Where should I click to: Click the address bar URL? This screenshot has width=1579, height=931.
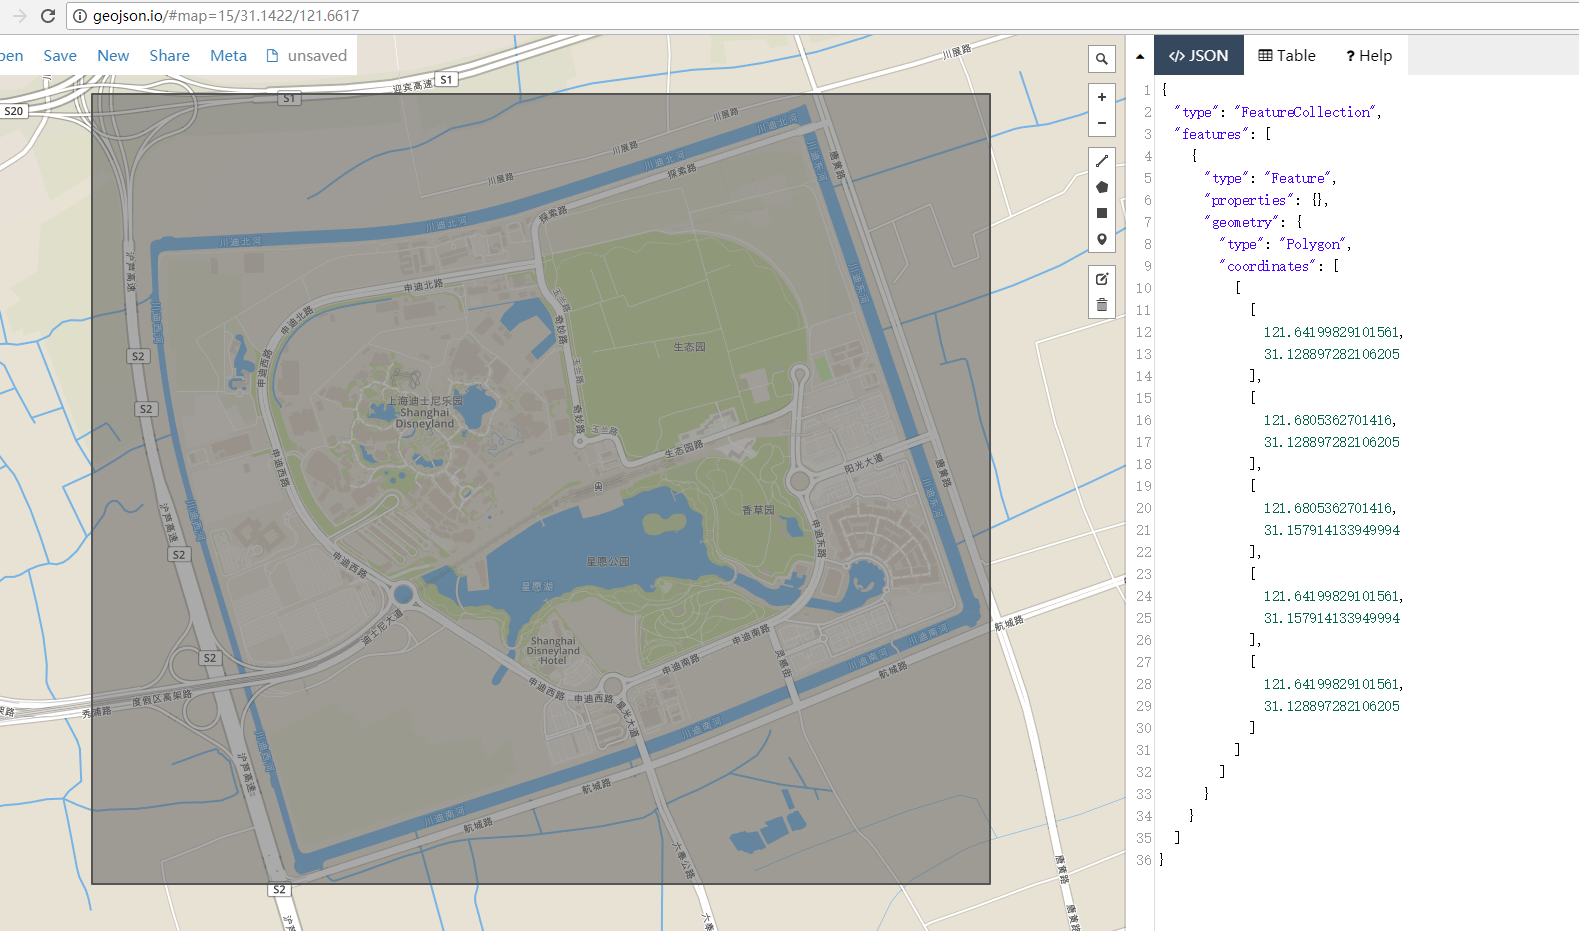(226, 16)
